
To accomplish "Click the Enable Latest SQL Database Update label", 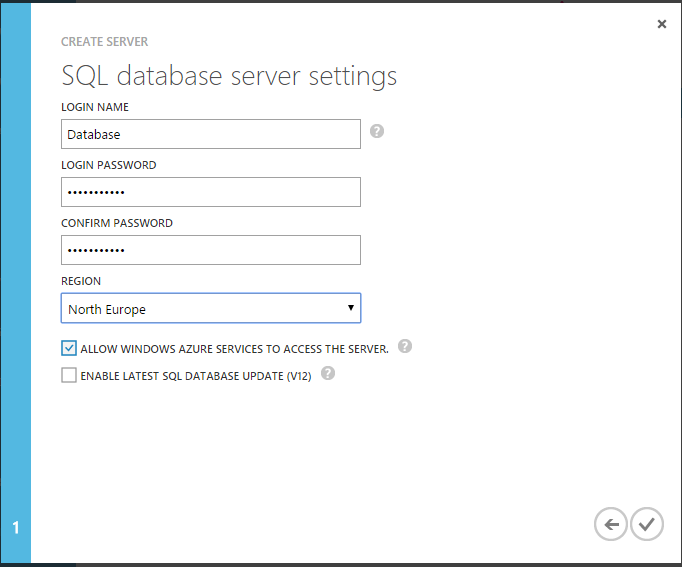I will click(196, 376).
